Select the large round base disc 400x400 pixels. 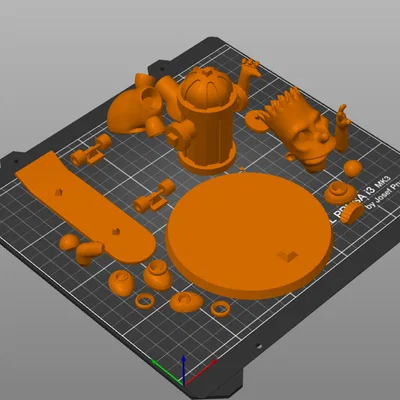point(249,235)
